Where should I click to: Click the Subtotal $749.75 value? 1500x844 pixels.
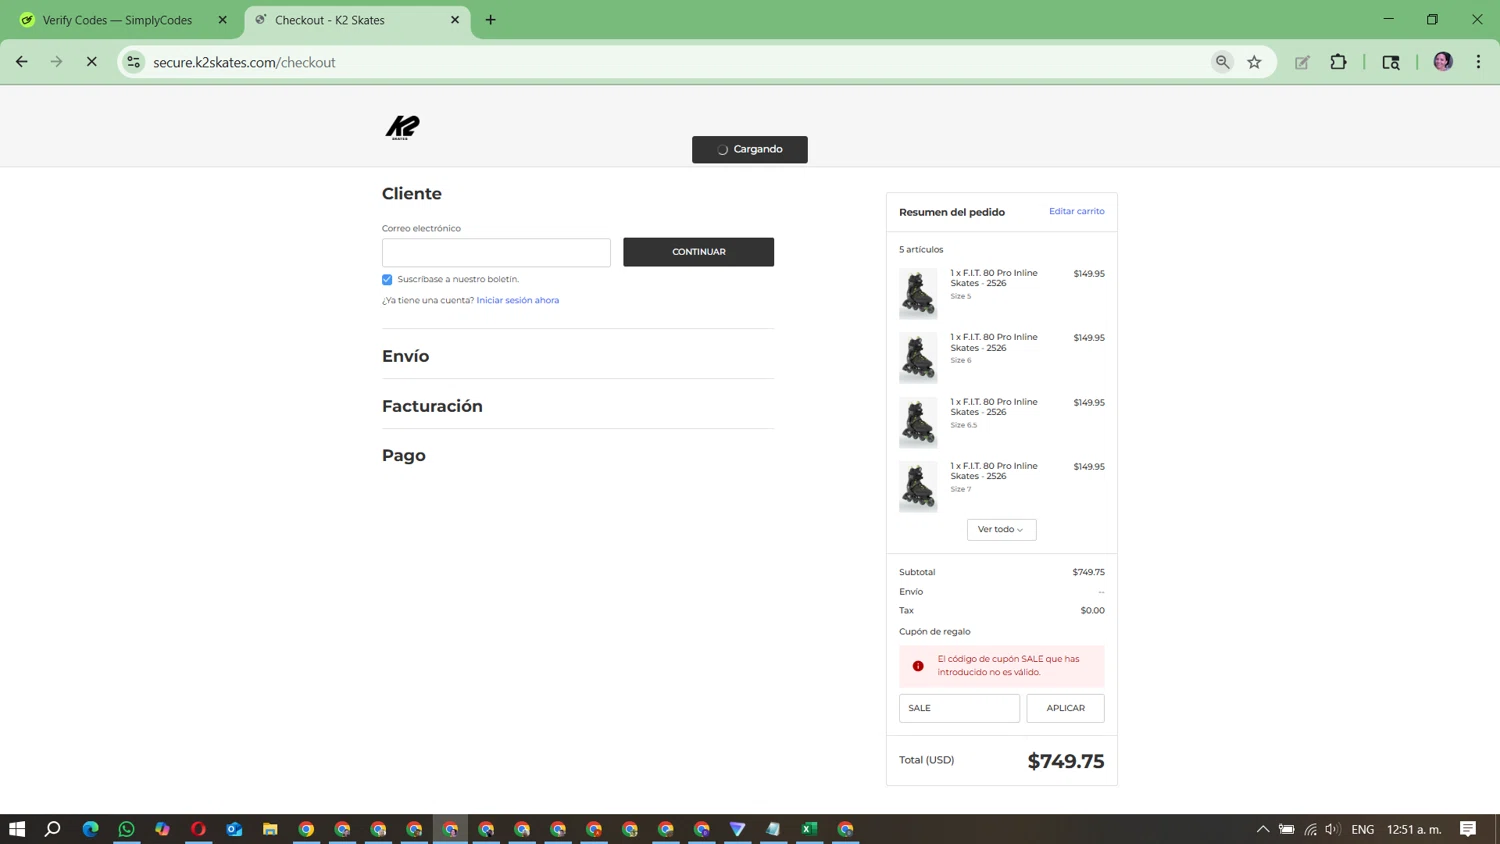[1088, 572]
